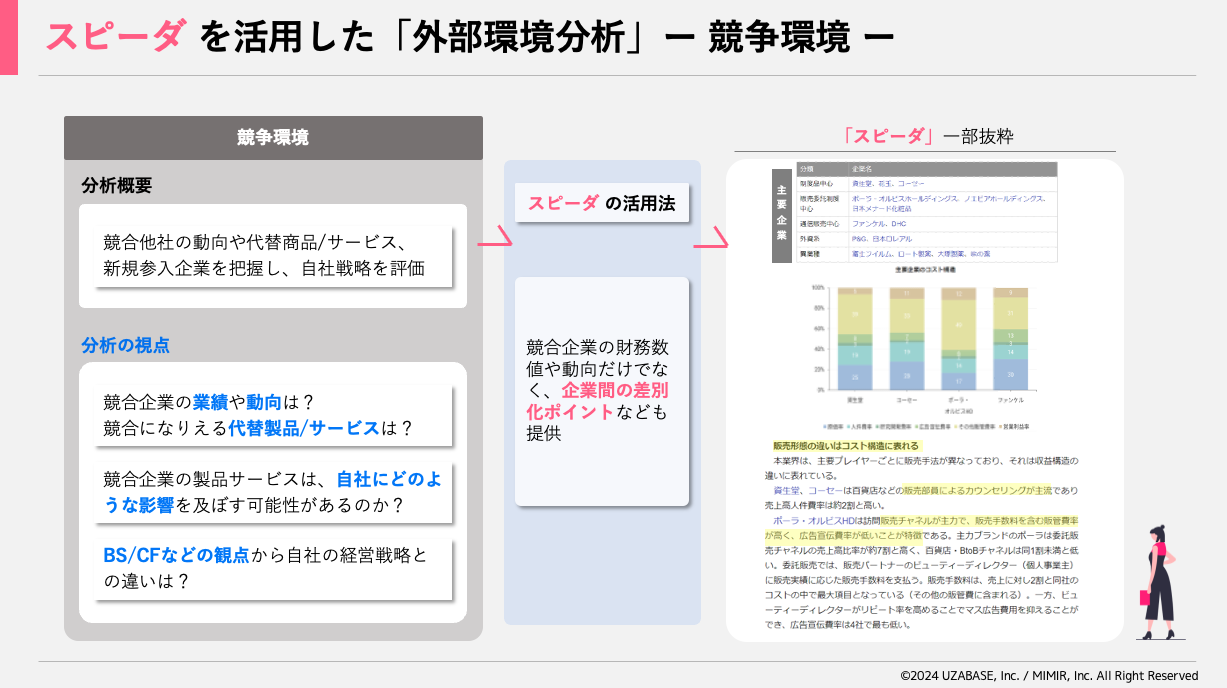Click the 資生堂、花王、コーセー table cell
The height and width of the screenshot is (688, 1227).
(x=953, y=184)
